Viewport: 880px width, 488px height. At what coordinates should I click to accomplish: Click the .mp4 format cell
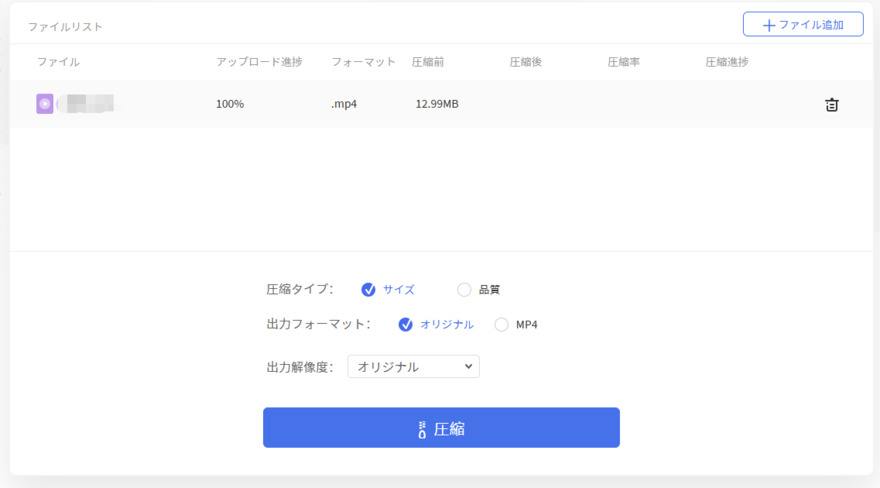pyautogui.click(x=344, y=104)
